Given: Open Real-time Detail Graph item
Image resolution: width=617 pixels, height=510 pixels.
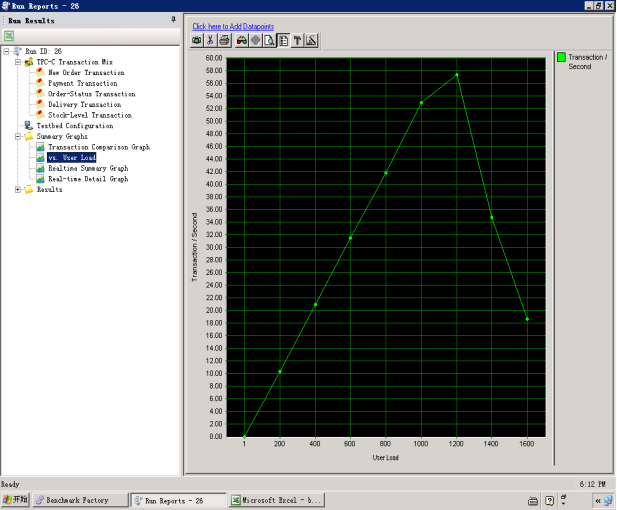Looking at the screenshot, I should pos(88,179).
